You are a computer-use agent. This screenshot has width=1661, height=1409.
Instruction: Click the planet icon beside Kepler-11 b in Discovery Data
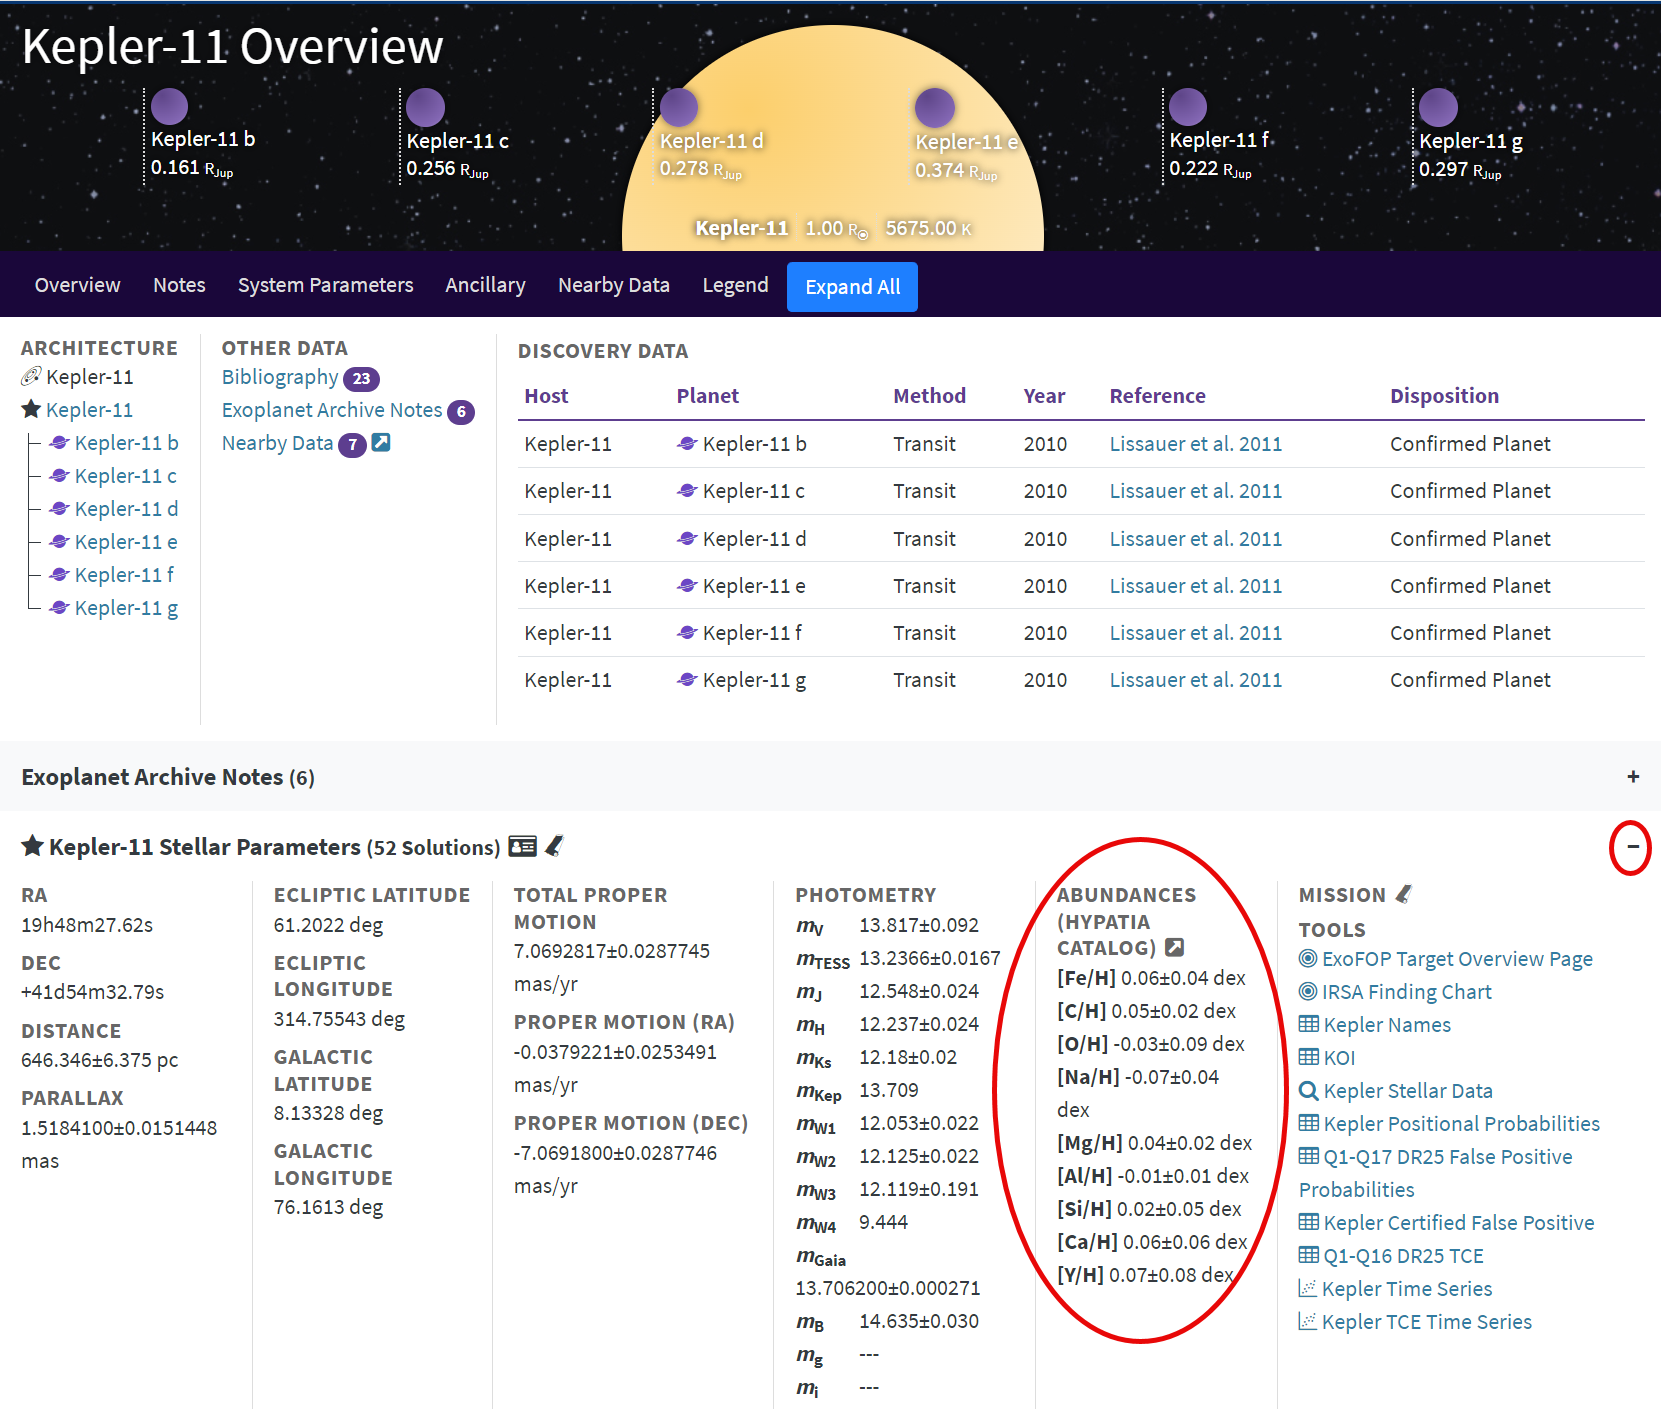[687, 443]
